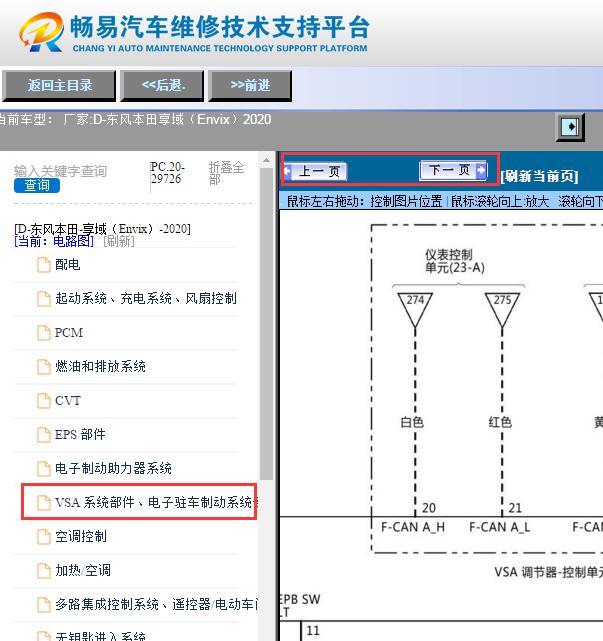Click the panel toggle icon at top right
The width and height of the screenshot is (603, 641).
click(570, 127)
